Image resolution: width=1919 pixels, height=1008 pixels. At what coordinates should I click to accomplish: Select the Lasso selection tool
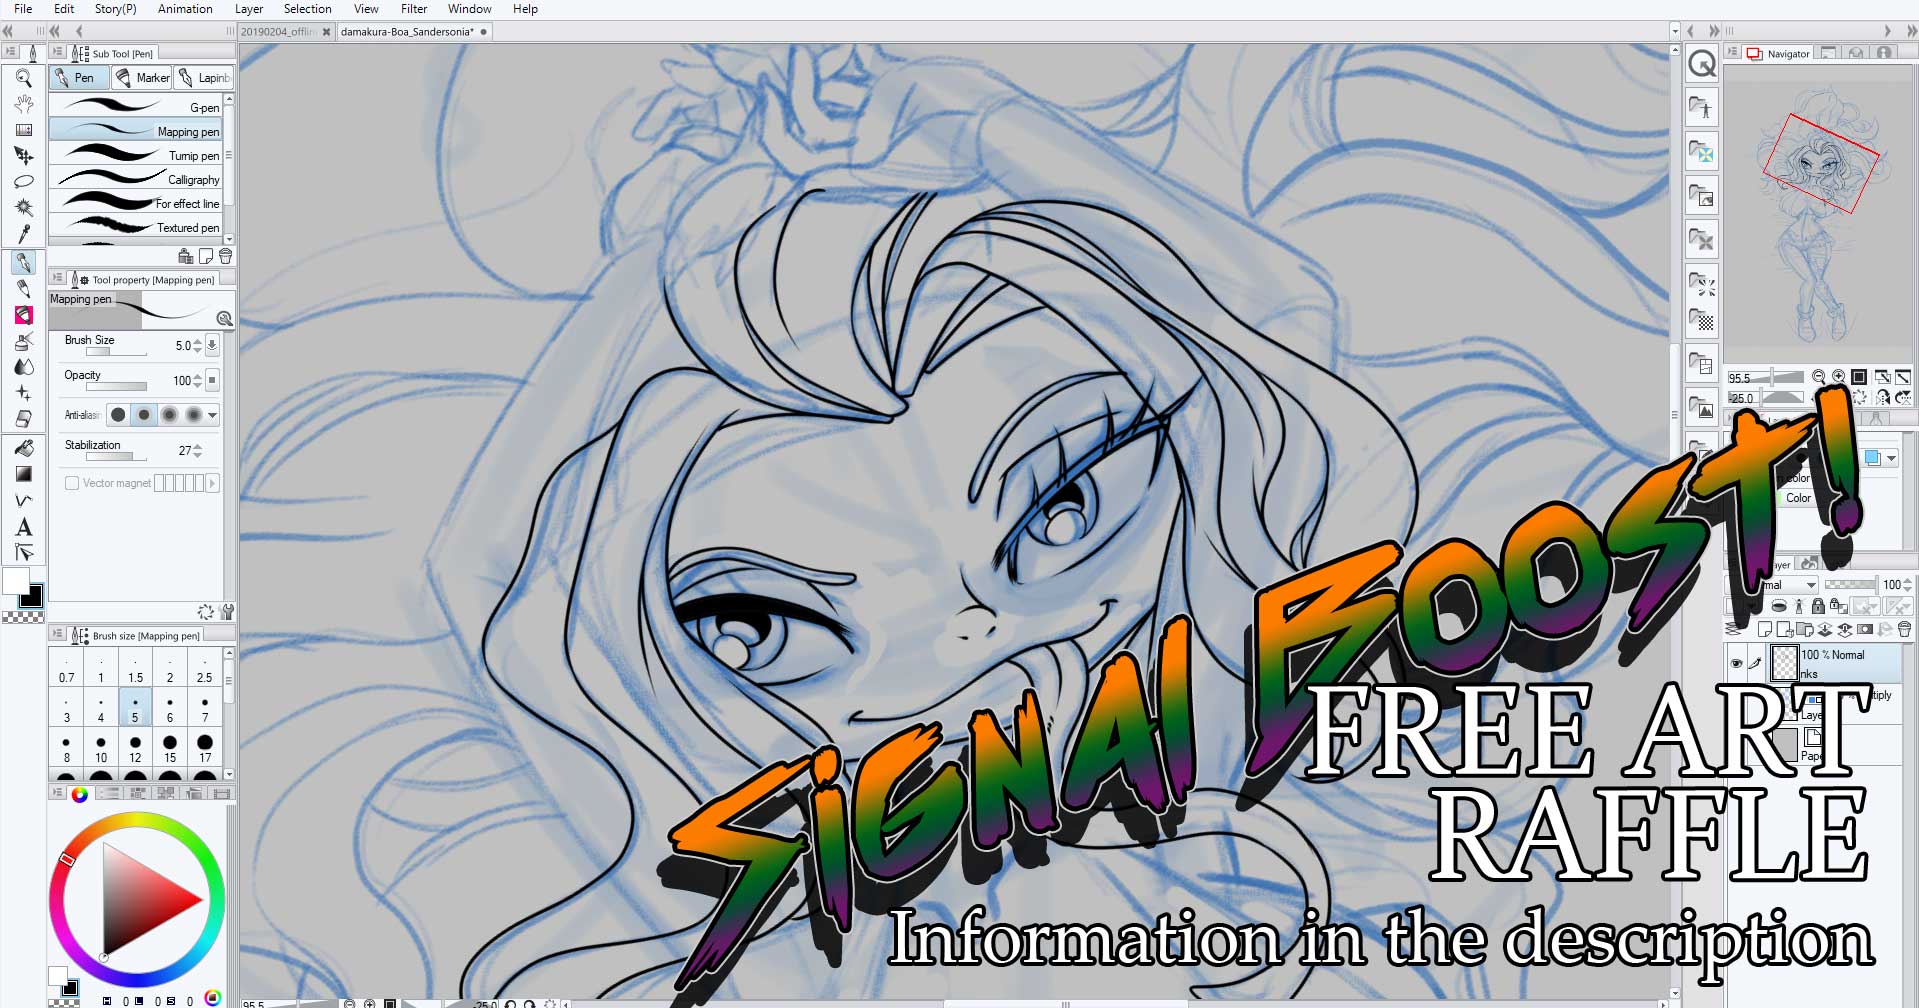coord(24,182)
